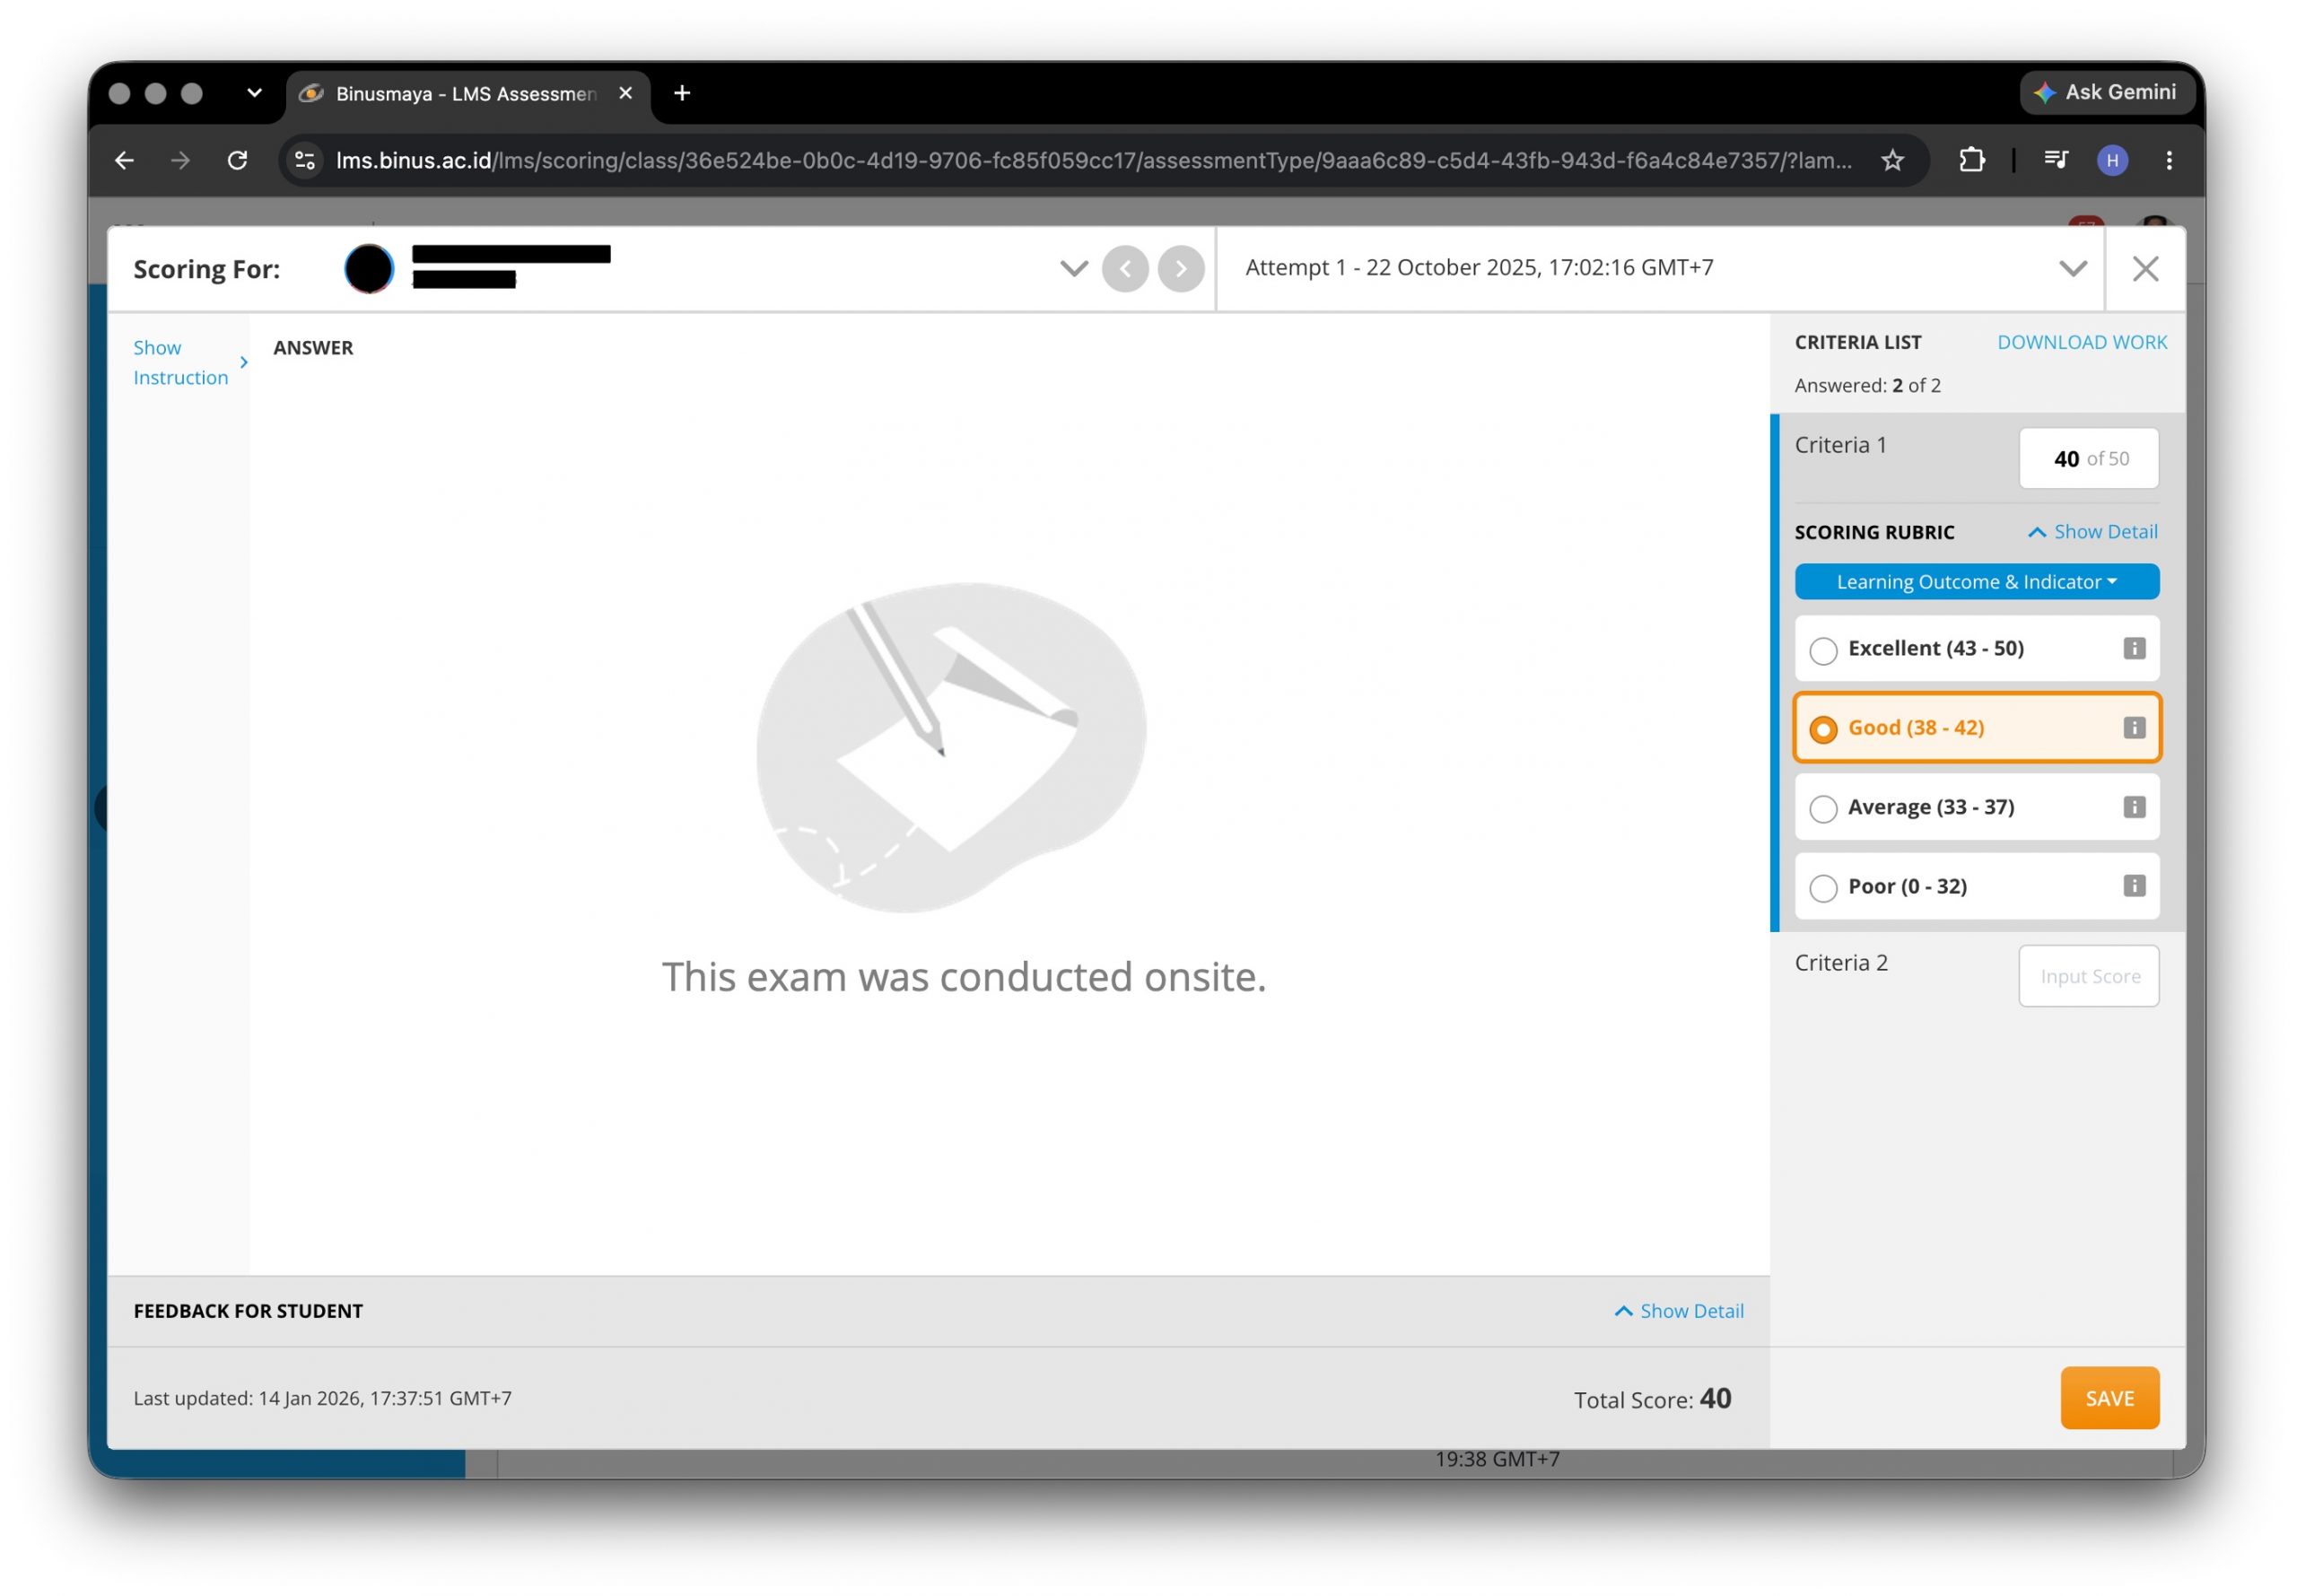Toggle Show Detail in Feedback for Student
Screen dimensions: 2297x1596
point(1678,1310)
